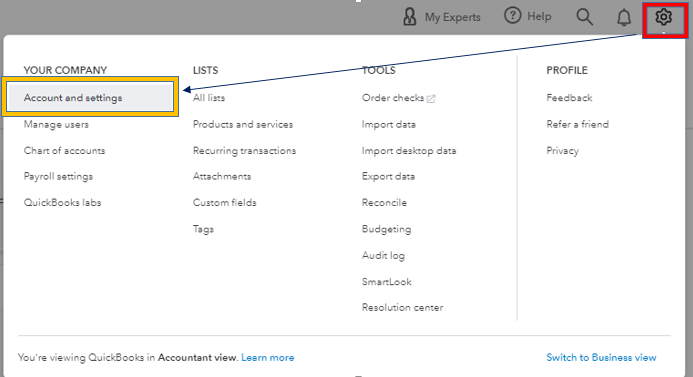View the Audit log
The image size is (693, 377).
[383, 255]
